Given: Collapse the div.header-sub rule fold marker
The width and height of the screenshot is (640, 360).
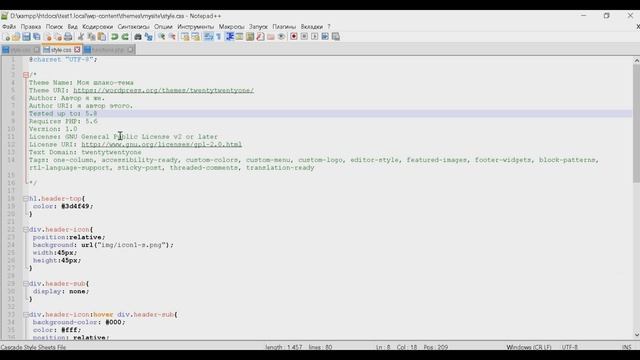Looking at the screenshot, I should pyautogui.click(x=26, y=283).
